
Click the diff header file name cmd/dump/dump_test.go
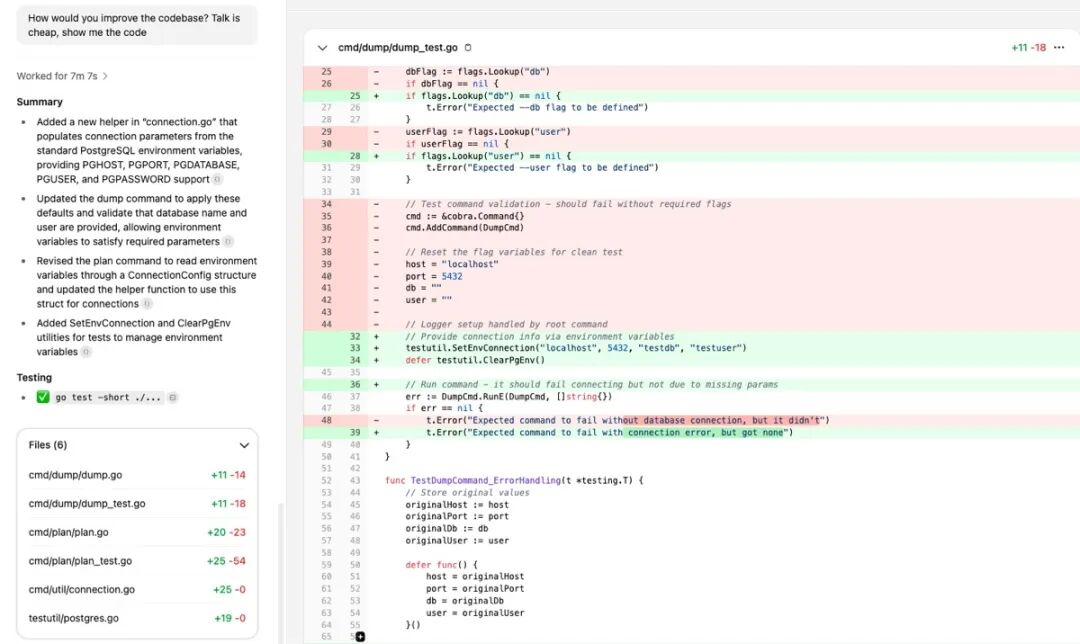click(397, 48)
